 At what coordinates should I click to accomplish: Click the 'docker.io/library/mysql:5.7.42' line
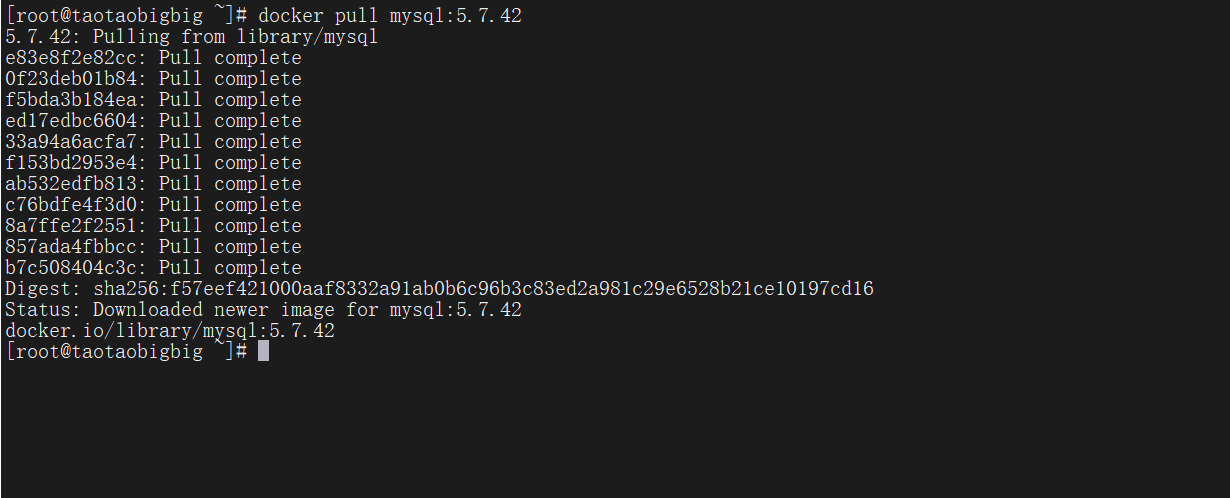tap(170, 331)
